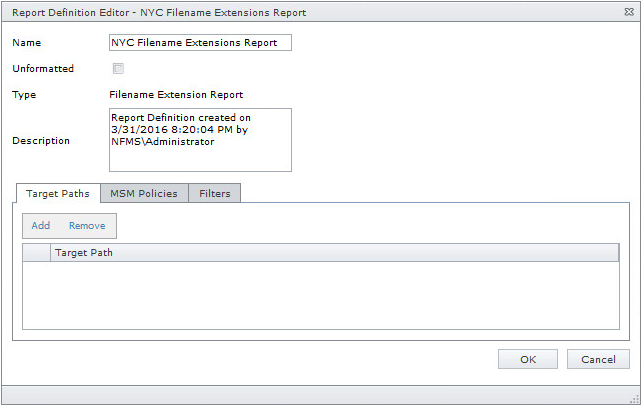
Task: Click Remove in the target paths toolbar
Action: click(87, 226)
